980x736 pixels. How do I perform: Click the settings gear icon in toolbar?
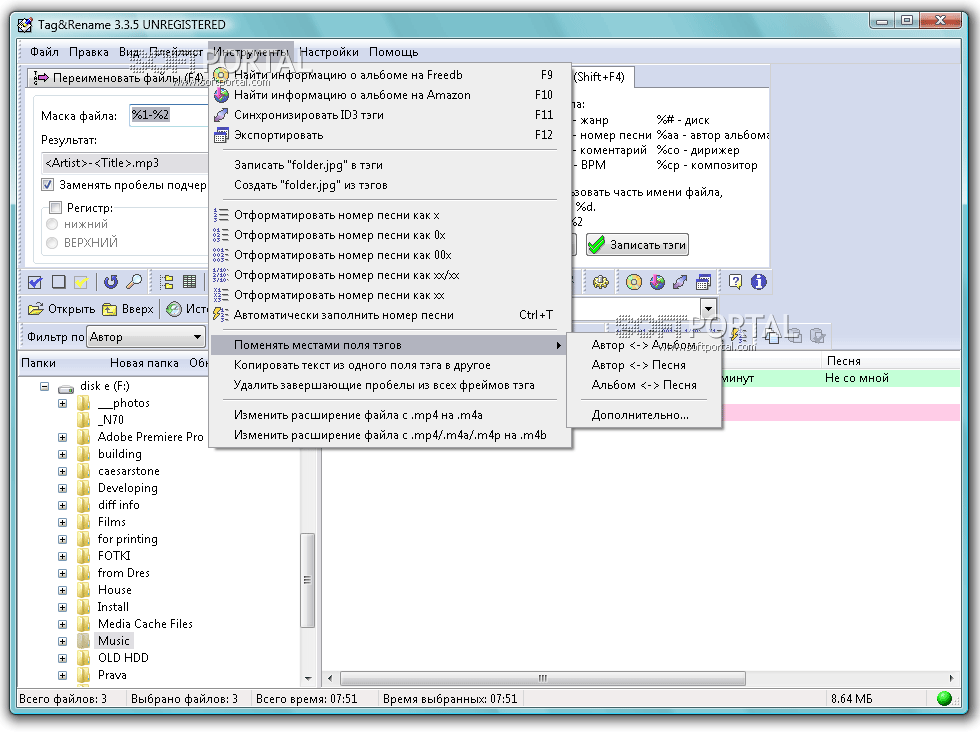601,282
